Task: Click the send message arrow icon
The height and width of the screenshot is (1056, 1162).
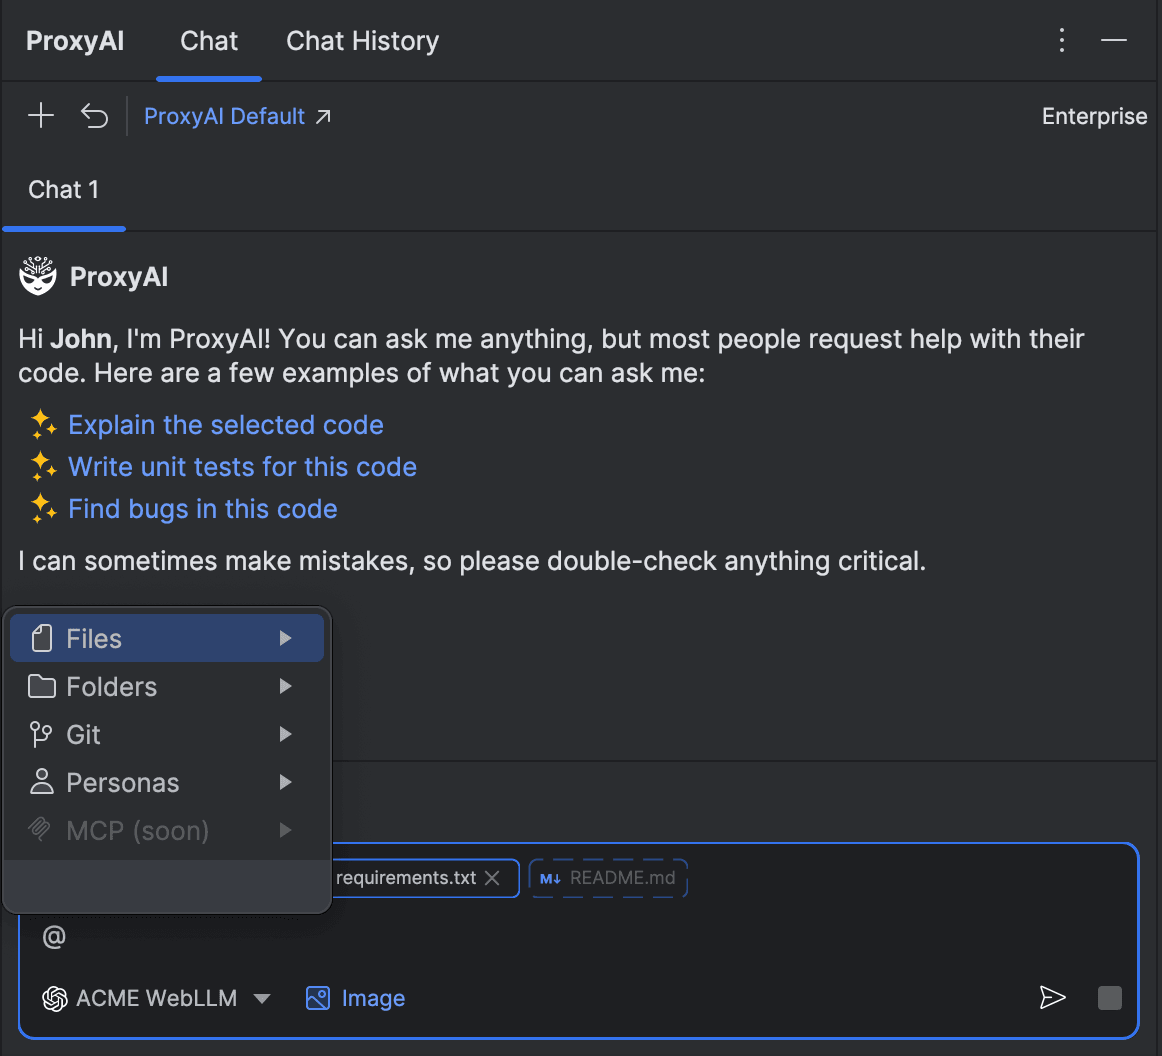Action: coord(1052,997)
